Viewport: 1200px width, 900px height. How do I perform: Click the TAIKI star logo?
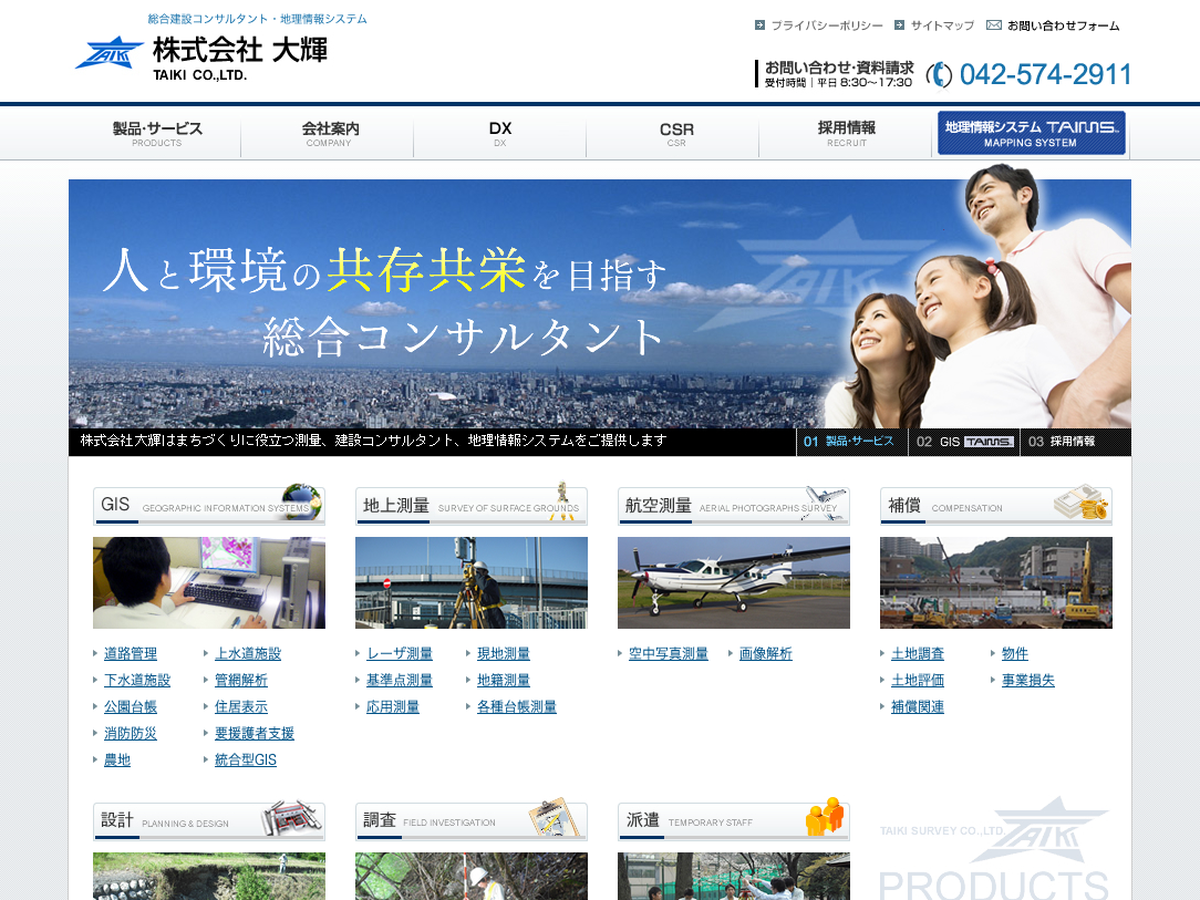click(109, 53)
